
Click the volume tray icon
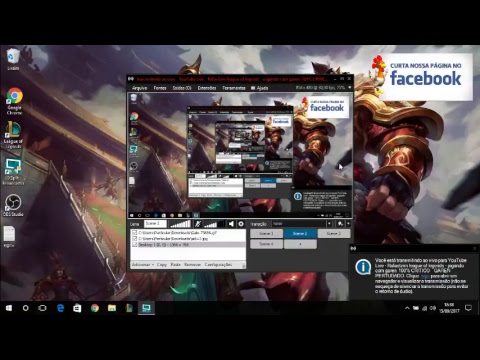tap(433, 308)
